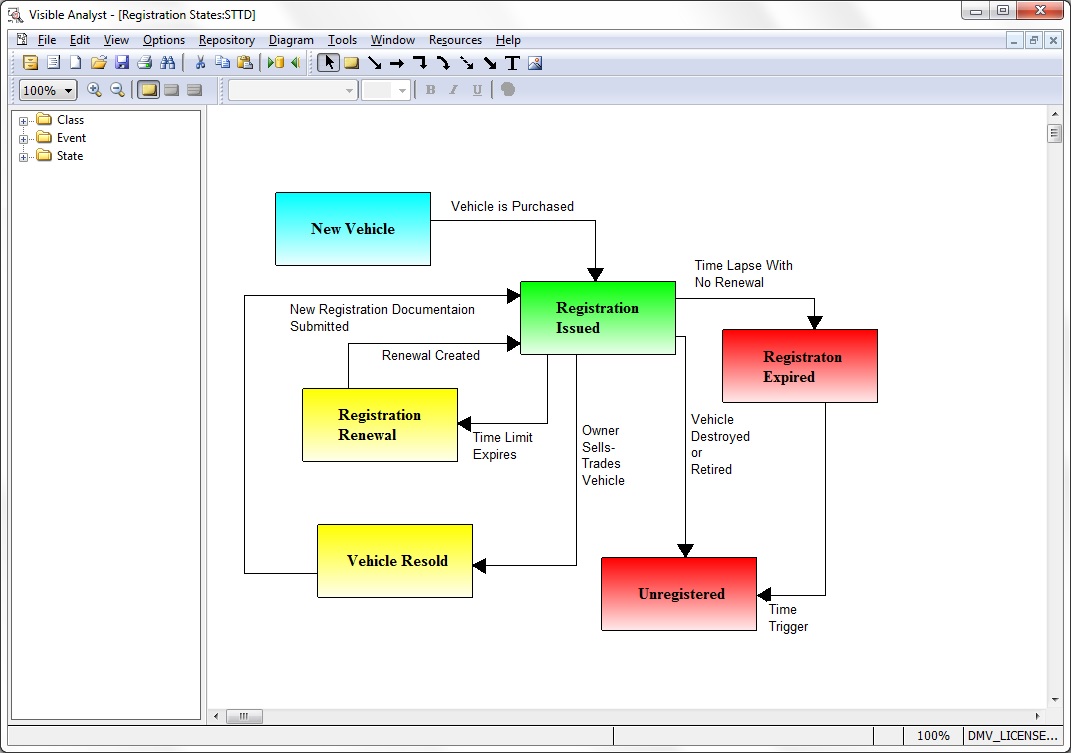The image size is (1071, 753).
Task: Click the green arrow into database icon
Action: (276, 63)
